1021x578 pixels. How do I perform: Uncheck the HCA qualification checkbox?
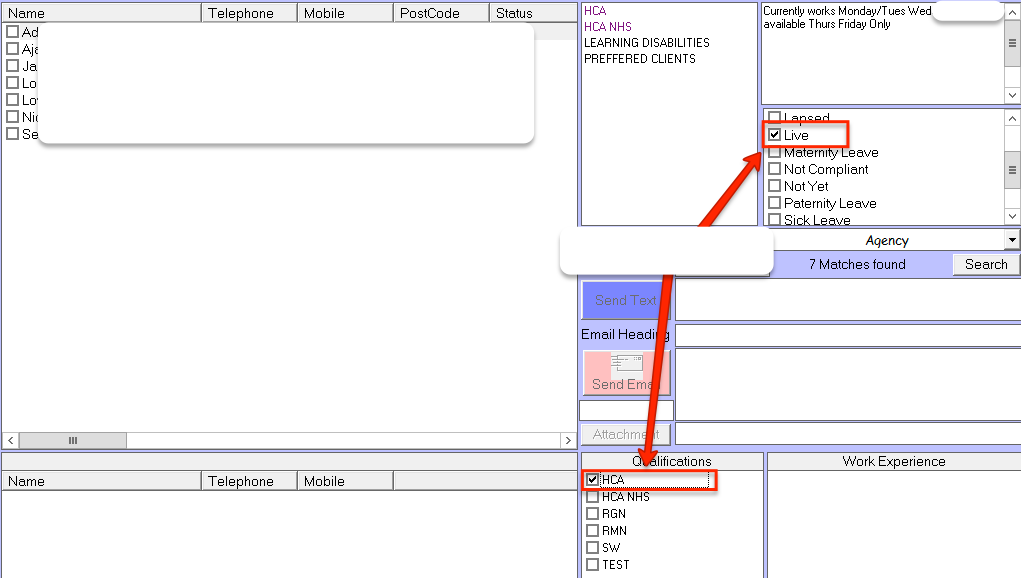click(x=593, y=480)
